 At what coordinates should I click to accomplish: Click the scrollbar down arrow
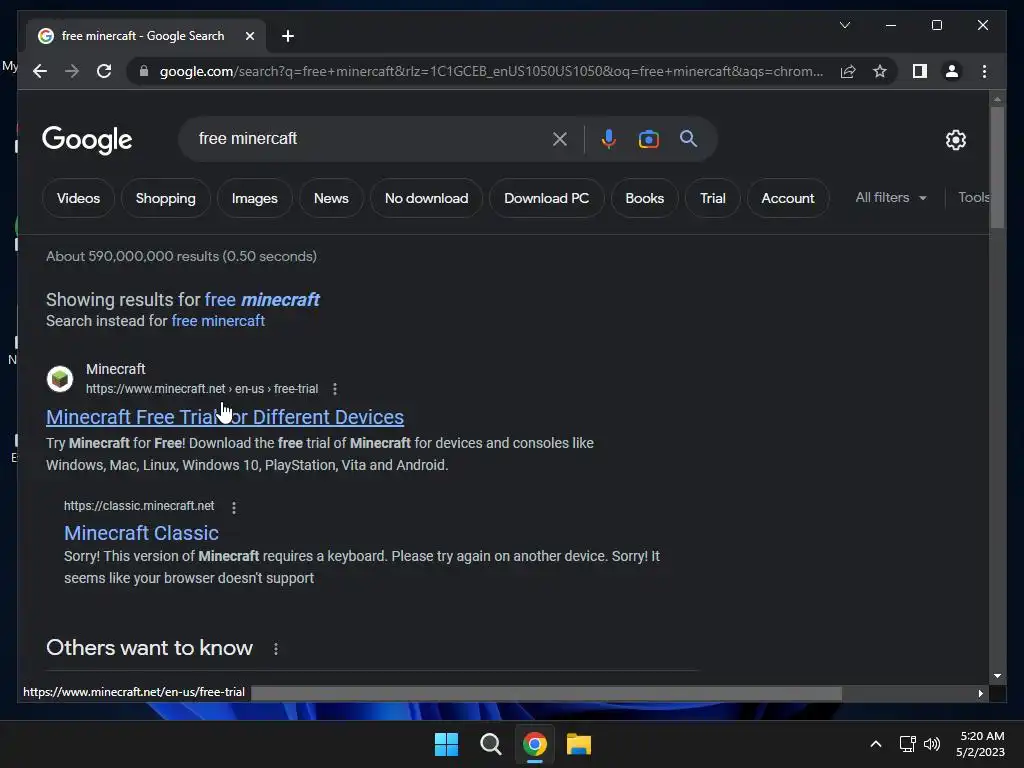(x=997, y=676)
